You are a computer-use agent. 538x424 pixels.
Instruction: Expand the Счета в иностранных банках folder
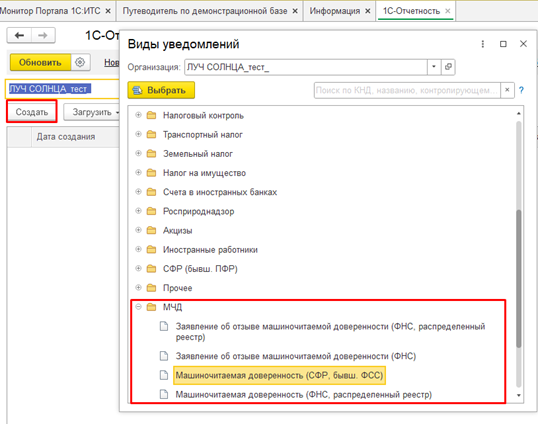138,191
